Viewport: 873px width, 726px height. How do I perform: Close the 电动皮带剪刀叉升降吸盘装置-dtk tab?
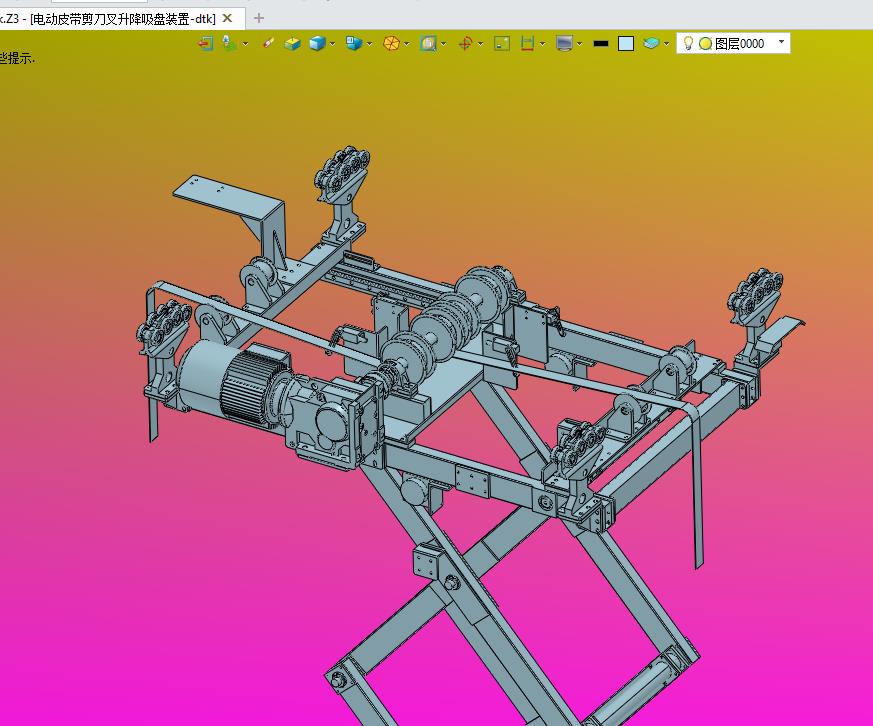tap(227, 18)
